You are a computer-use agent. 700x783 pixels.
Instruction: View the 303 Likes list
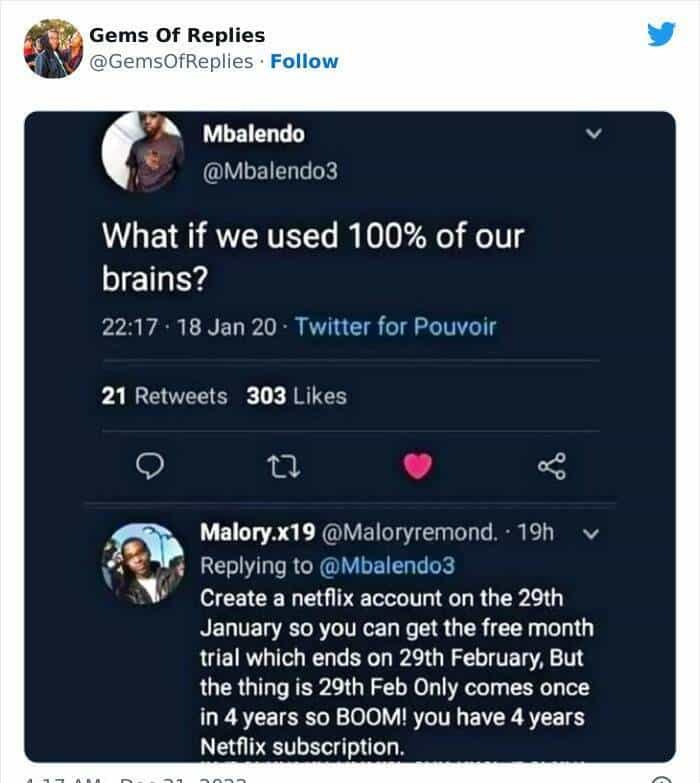click(297, 396)
